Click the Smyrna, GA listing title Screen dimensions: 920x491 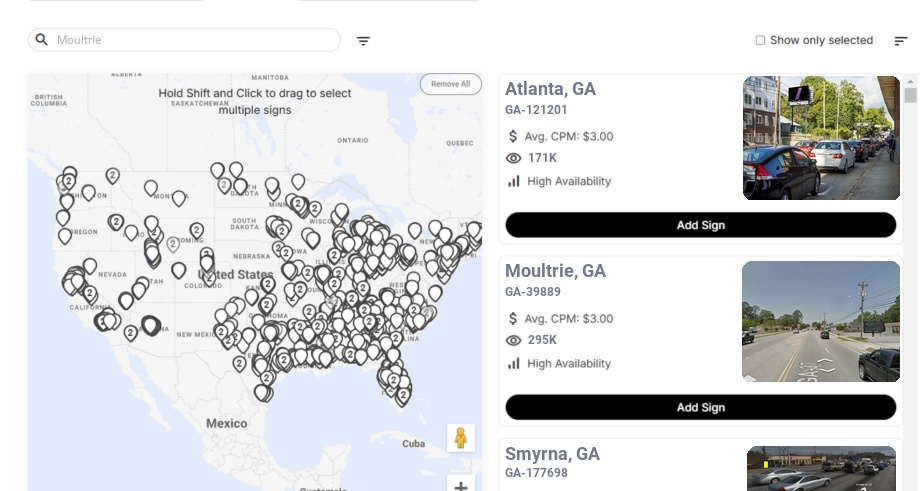(552, 454)
